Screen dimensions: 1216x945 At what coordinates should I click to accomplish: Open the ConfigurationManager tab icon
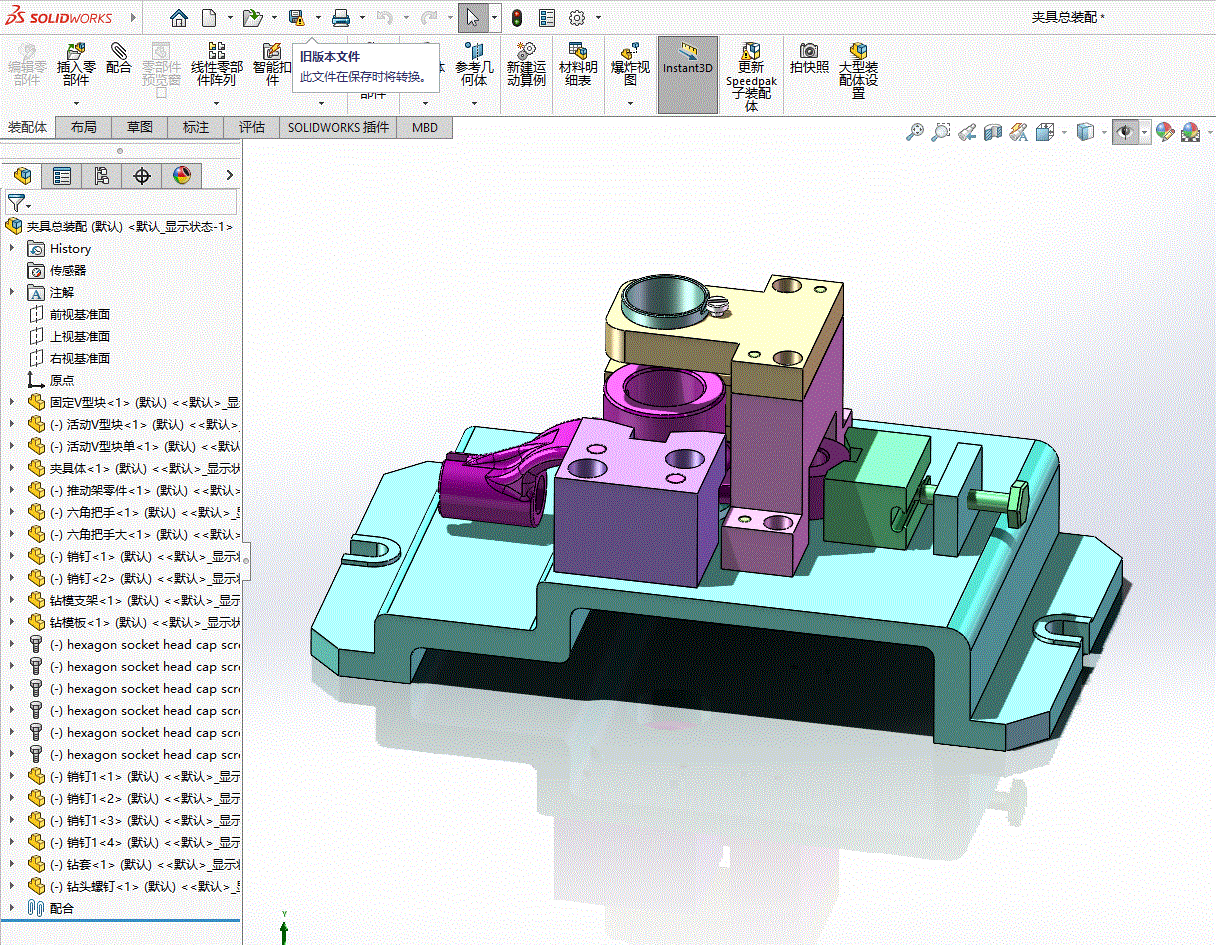102,176
